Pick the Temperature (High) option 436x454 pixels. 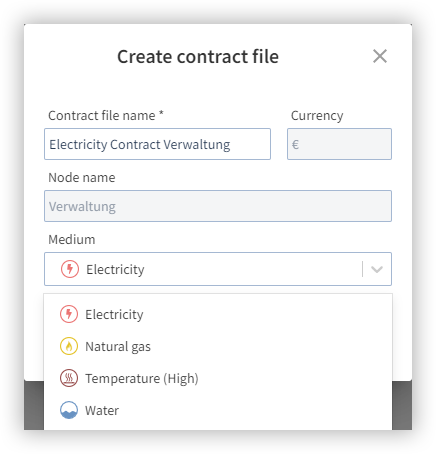click(218, 378)
